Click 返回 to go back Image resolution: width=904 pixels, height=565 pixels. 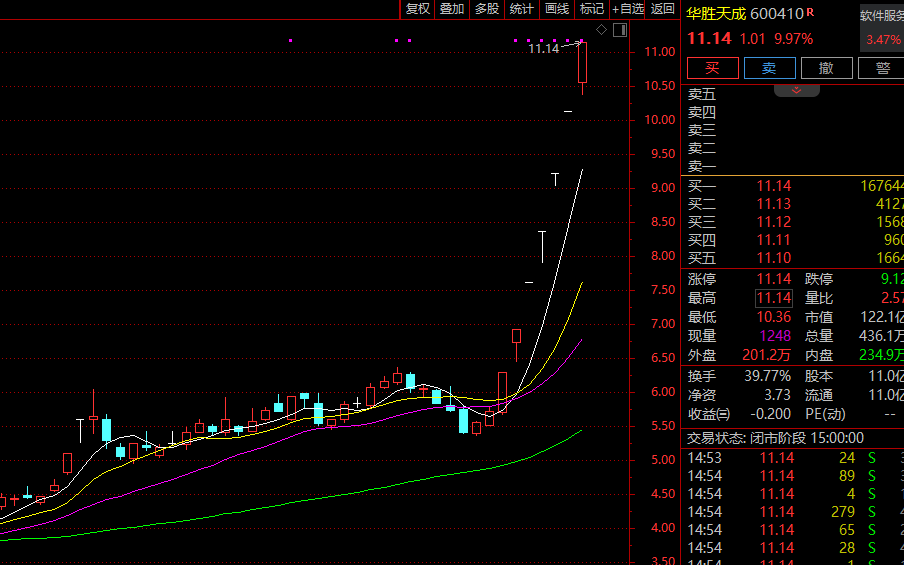coord(663,9)
